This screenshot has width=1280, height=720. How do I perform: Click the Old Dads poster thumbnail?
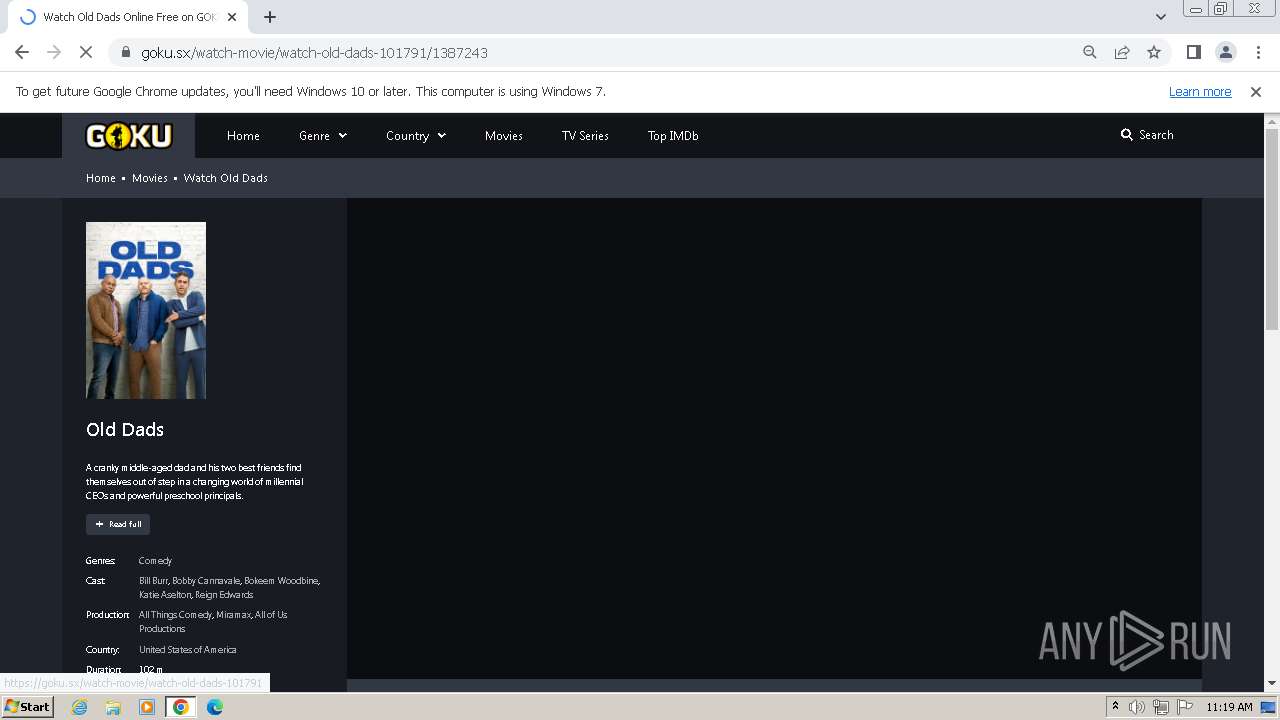[146, 310]
